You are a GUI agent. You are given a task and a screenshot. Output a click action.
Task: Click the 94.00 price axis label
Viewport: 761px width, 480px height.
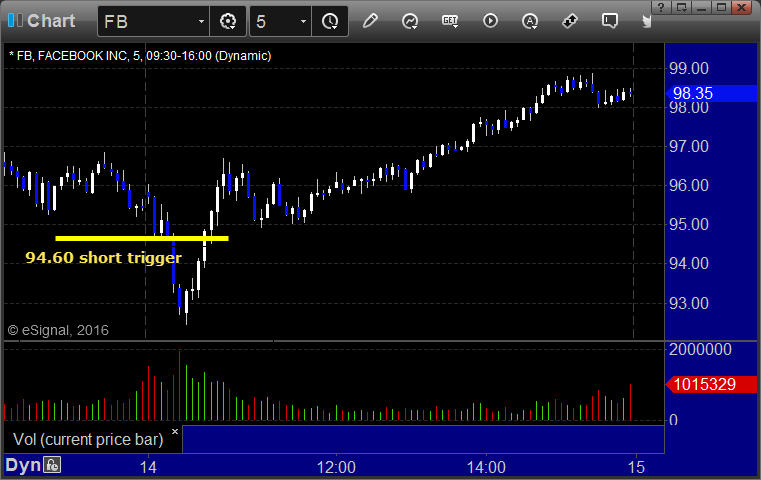click(x=689, y=263)
